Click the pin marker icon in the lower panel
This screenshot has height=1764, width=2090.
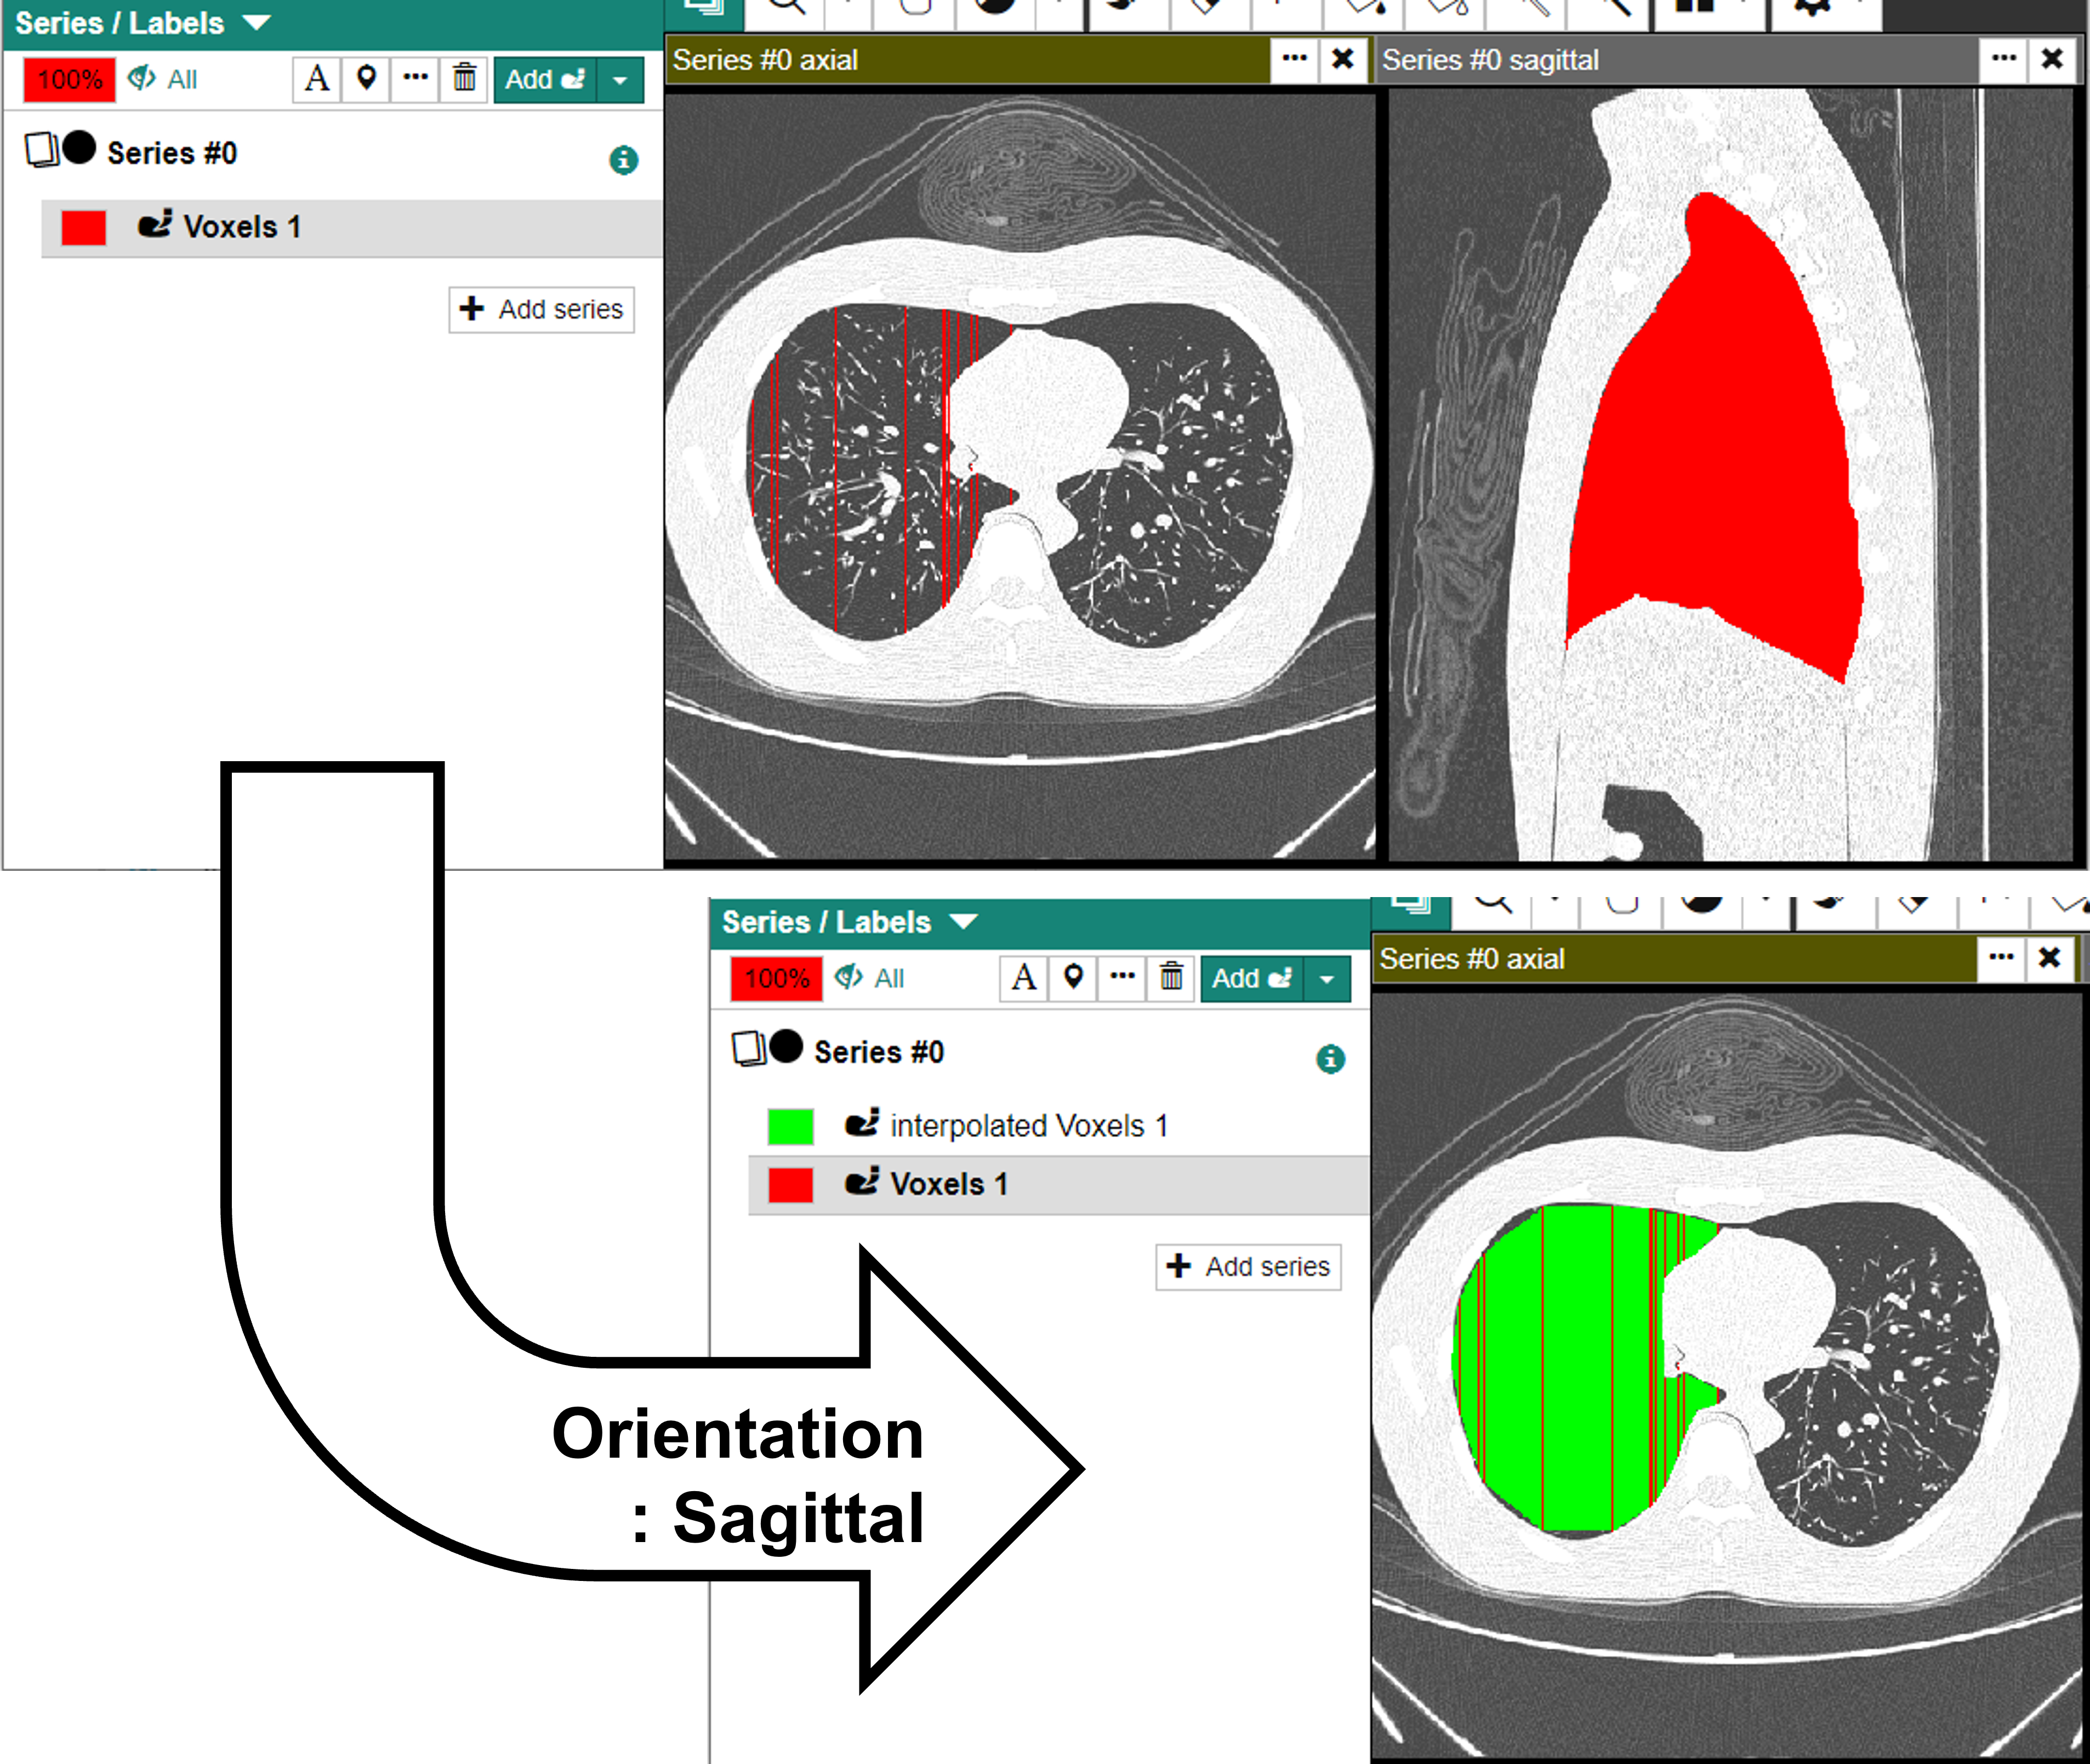point(1073,977)
